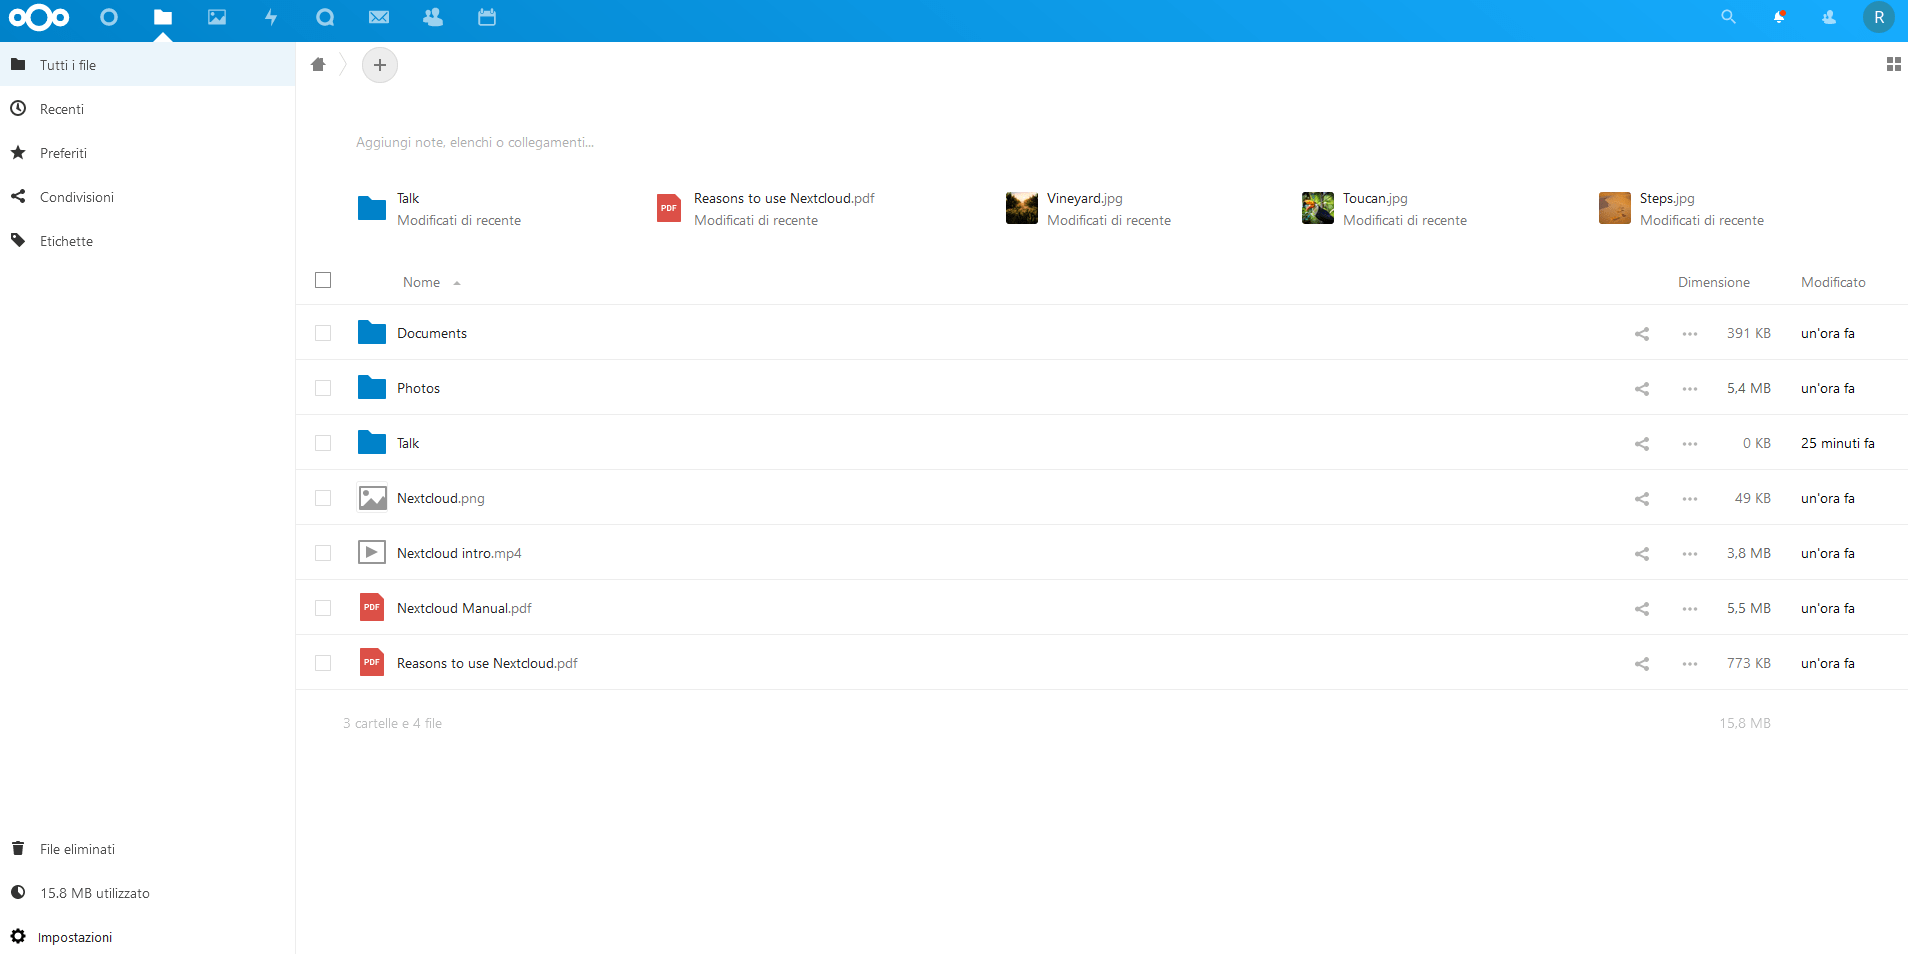This screenshot has width=1908, height=954.
Task: Toggle the select-all files checkbox
Action: 323,281
